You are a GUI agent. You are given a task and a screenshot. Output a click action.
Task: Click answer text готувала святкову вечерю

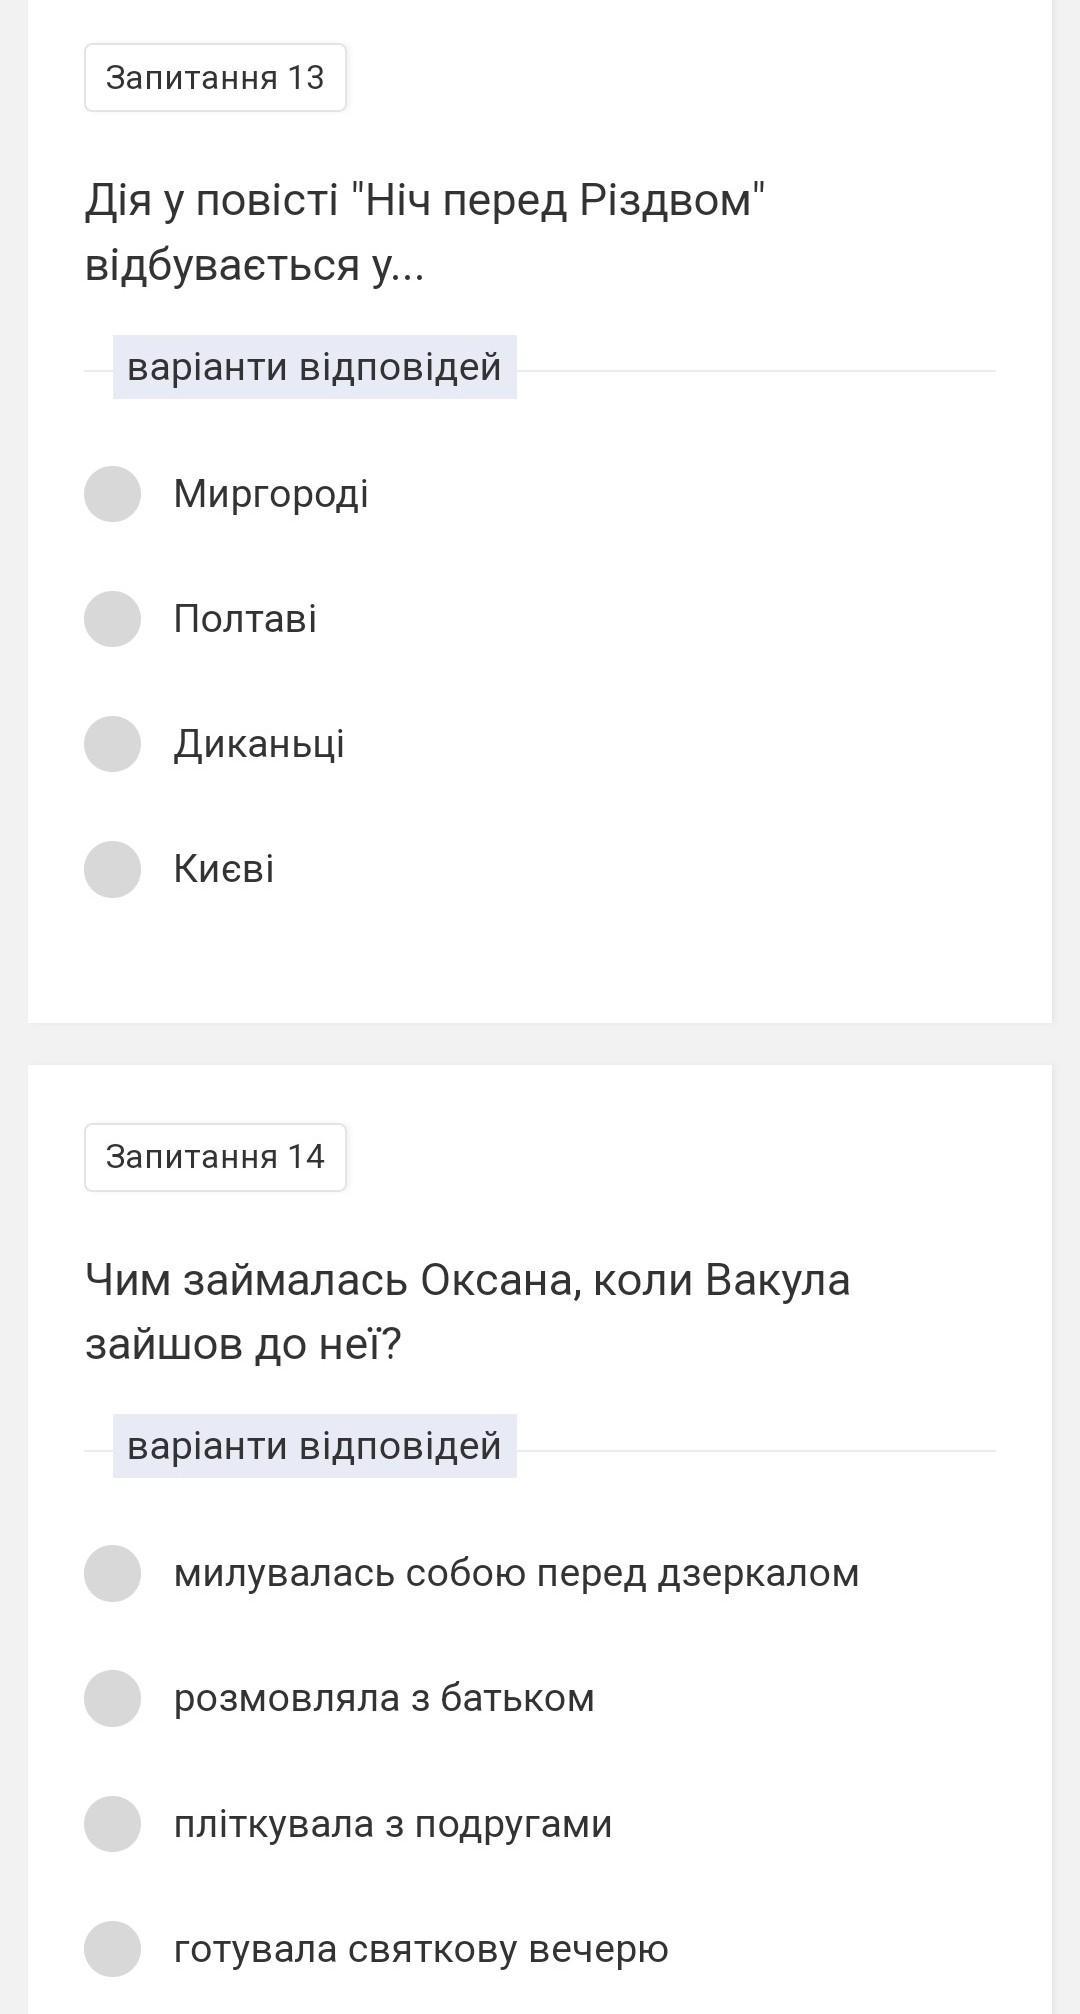click(x=421, y=1949)
